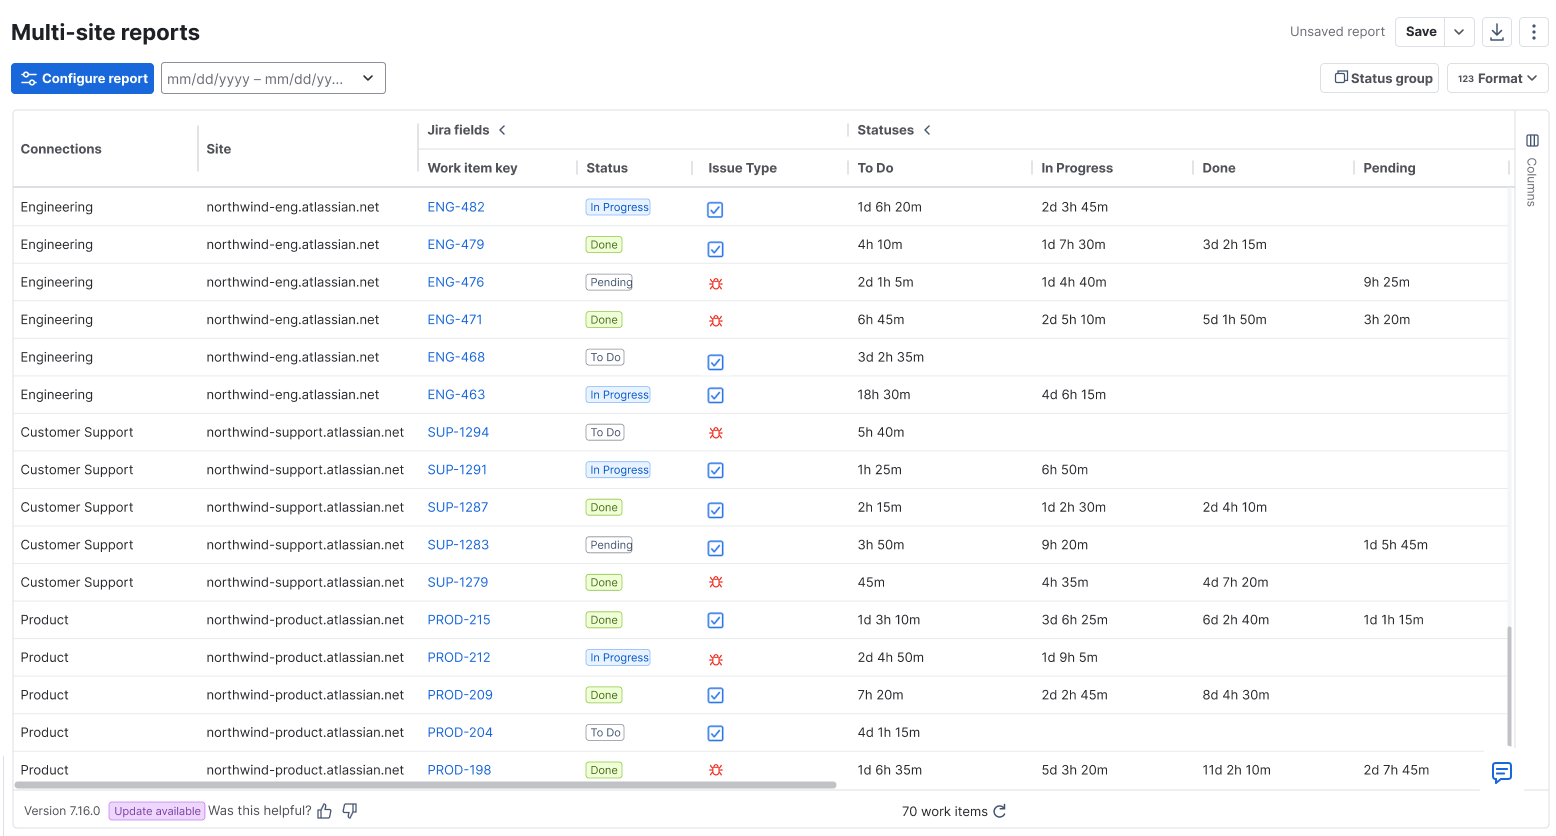
Task: Open work item SUP-1287 link
Action: tap(458, 507)
